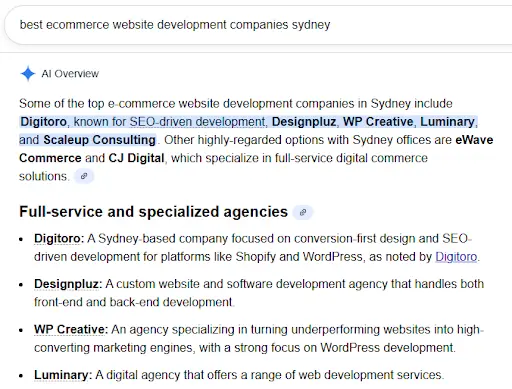Open source link icon after 'solutions.'
512x389 pixels.
coord(84,176)
